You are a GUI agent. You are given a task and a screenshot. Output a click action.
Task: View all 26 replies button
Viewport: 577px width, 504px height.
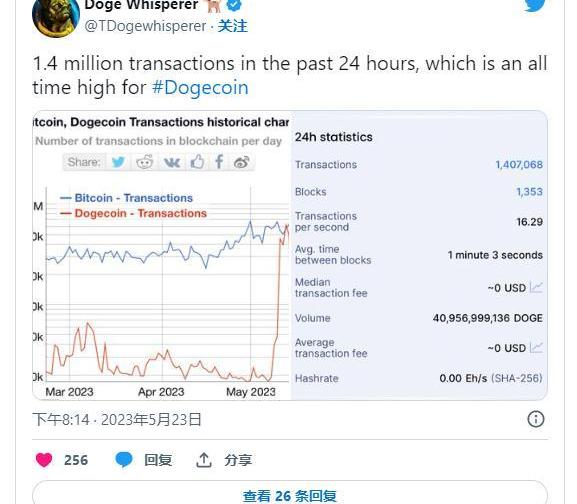(x=290, y=493)
